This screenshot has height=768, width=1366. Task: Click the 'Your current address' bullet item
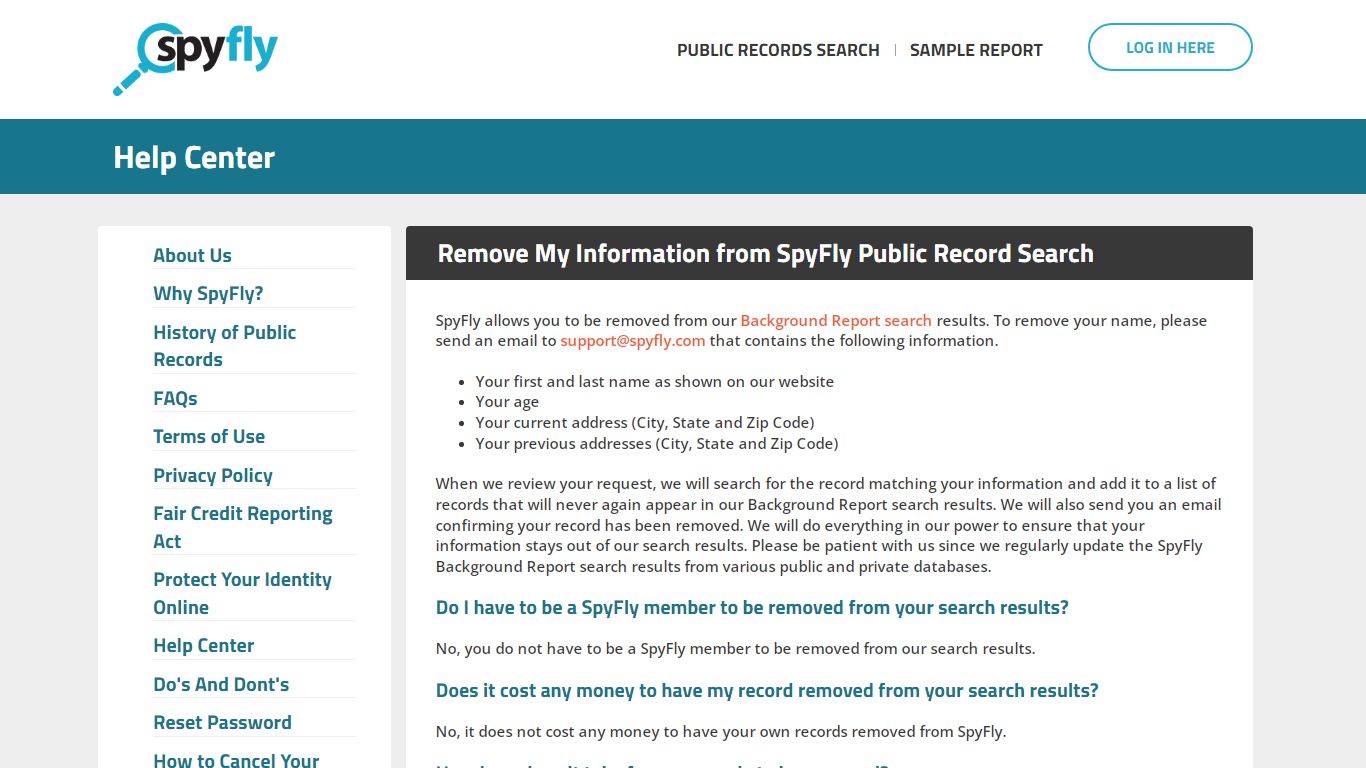645,422
